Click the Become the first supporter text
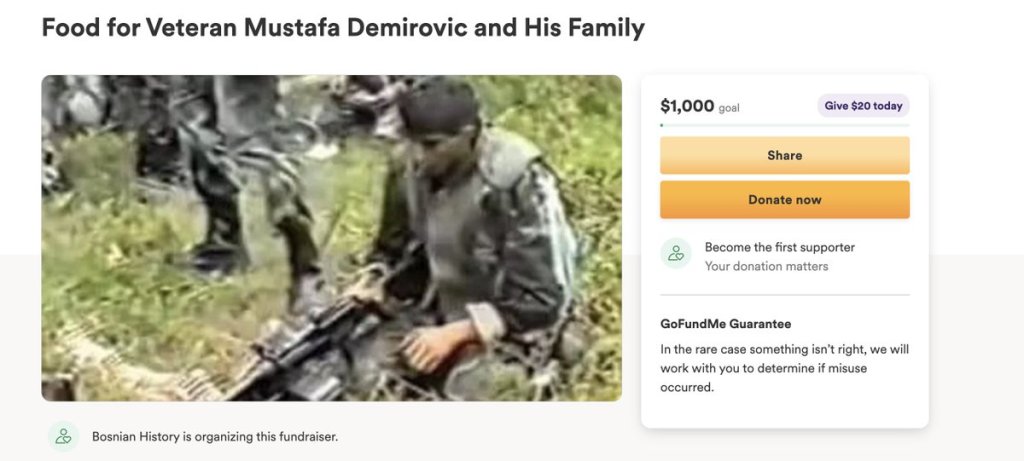The height and width of the screenshot is (461, 1024). [x=780, y=247]
